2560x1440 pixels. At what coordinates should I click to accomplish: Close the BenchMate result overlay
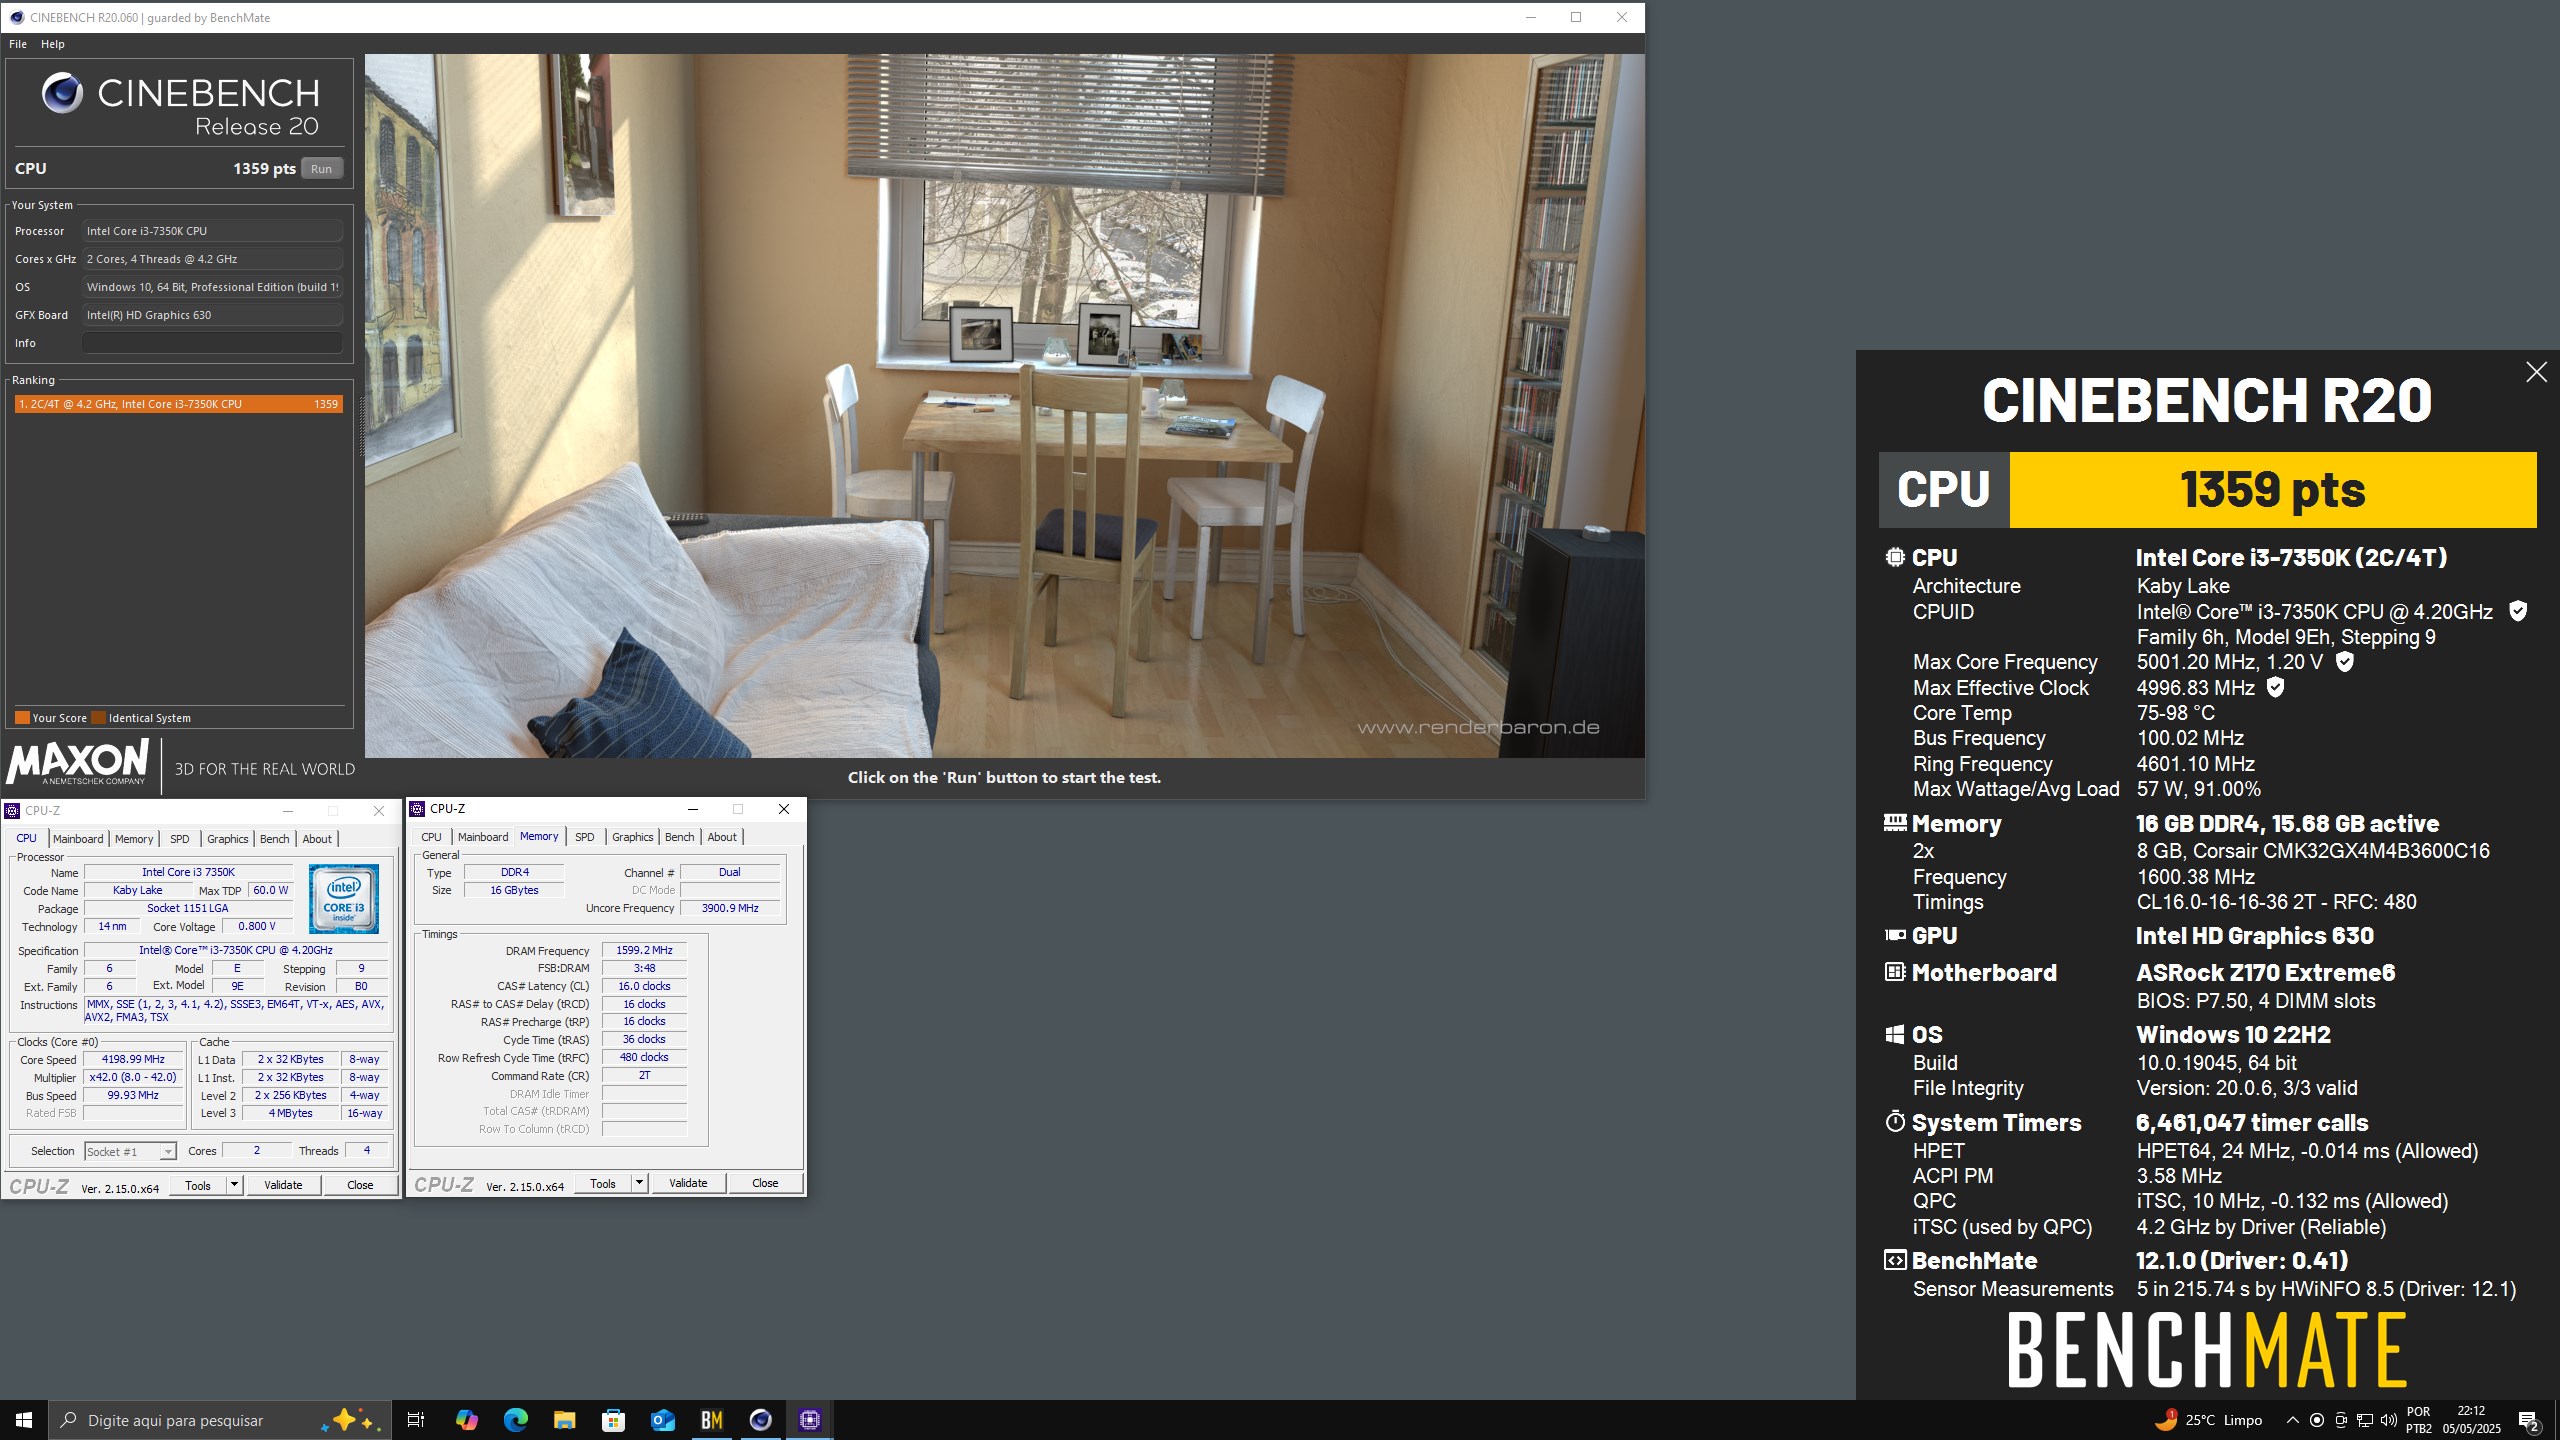click(x=2536, y=372)
